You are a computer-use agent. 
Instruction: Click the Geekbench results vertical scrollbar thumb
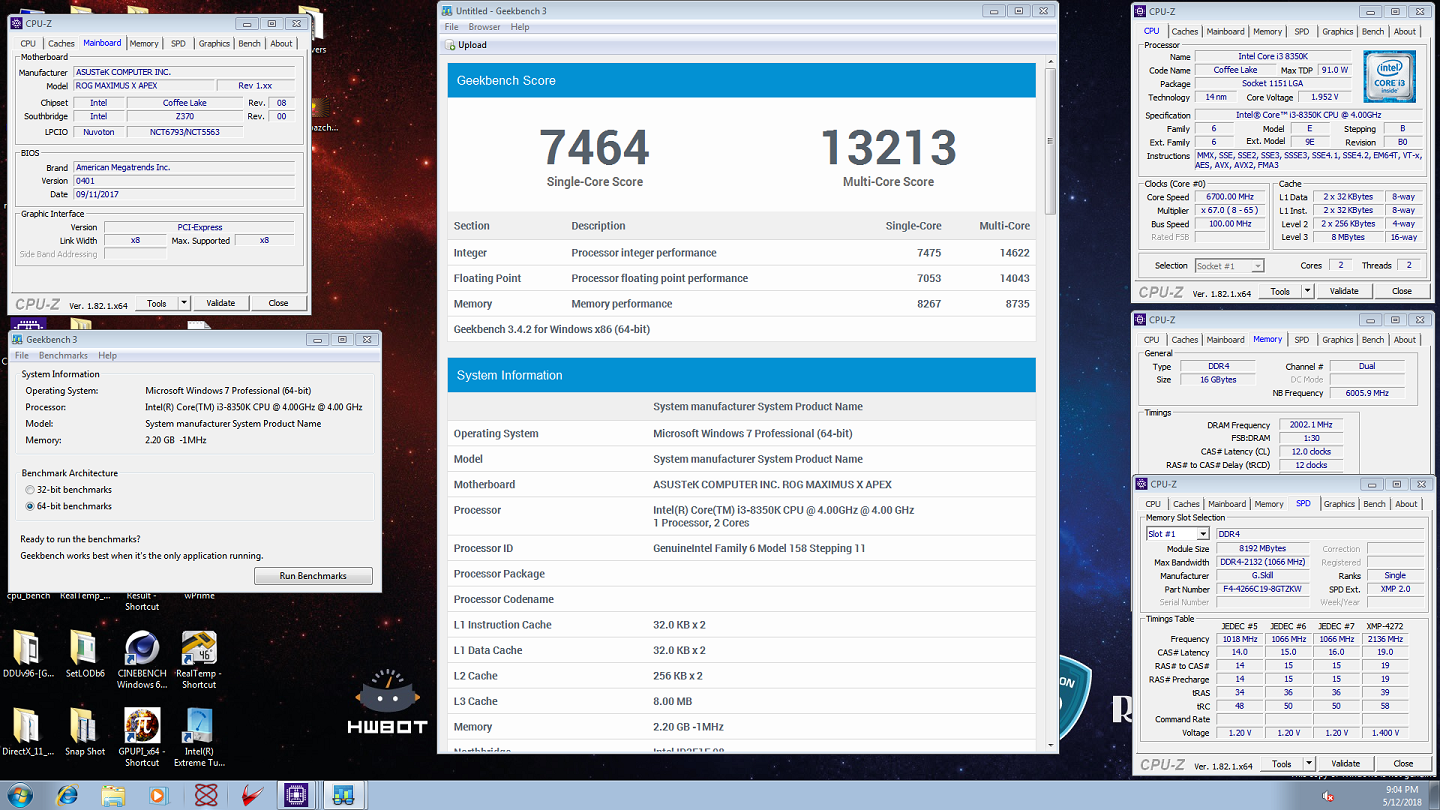click(x=1050, y=140)
